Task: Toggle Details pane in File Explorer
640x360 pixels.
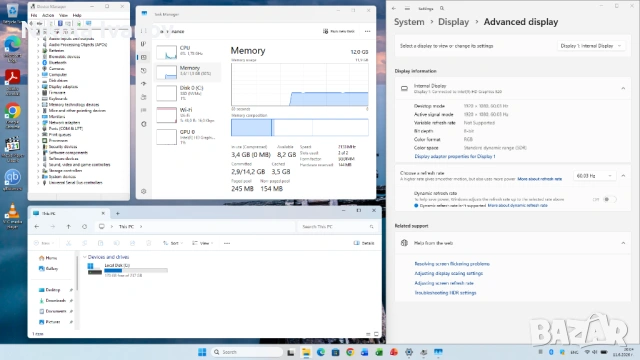Action: click(364, 243)
